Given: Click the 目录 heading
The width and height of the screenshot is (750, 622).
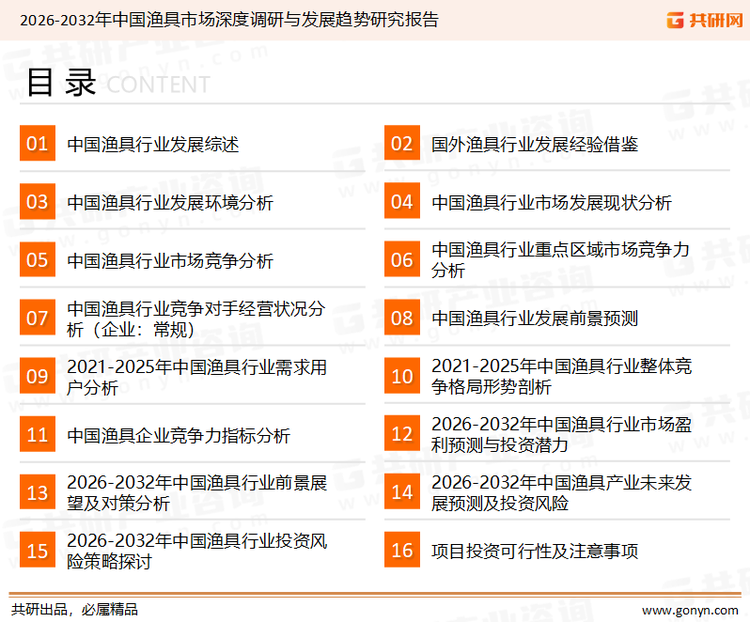Looking at the screenshot, I should [61, 82].
